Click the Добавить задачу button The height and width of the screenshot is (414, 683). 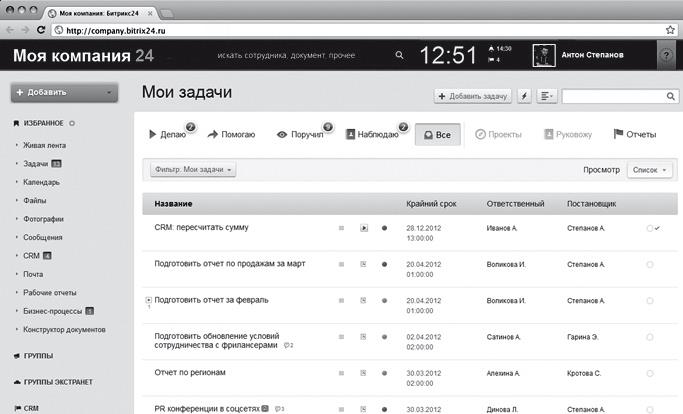click(x=472, y=96)
